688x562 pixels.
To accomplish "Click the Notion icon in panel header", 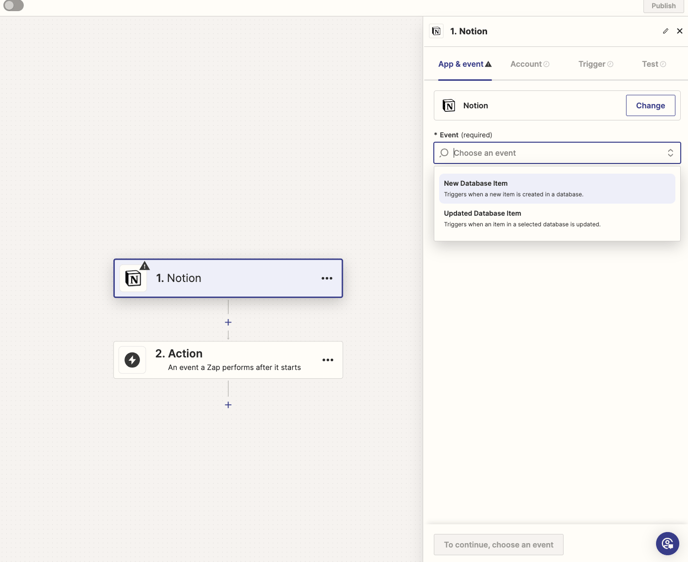I will 436,31.
